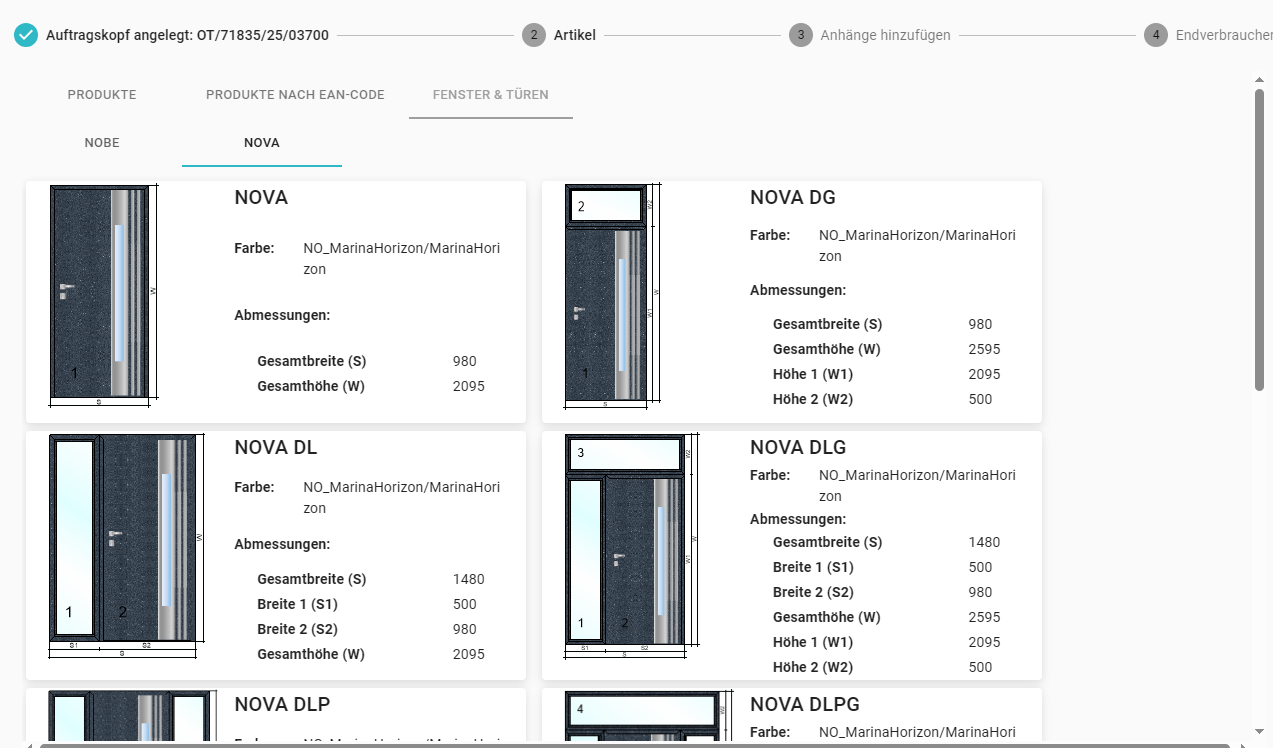
Task: Click the completed Auftragskopf checkmark step icon
Action: coord(26,35)
